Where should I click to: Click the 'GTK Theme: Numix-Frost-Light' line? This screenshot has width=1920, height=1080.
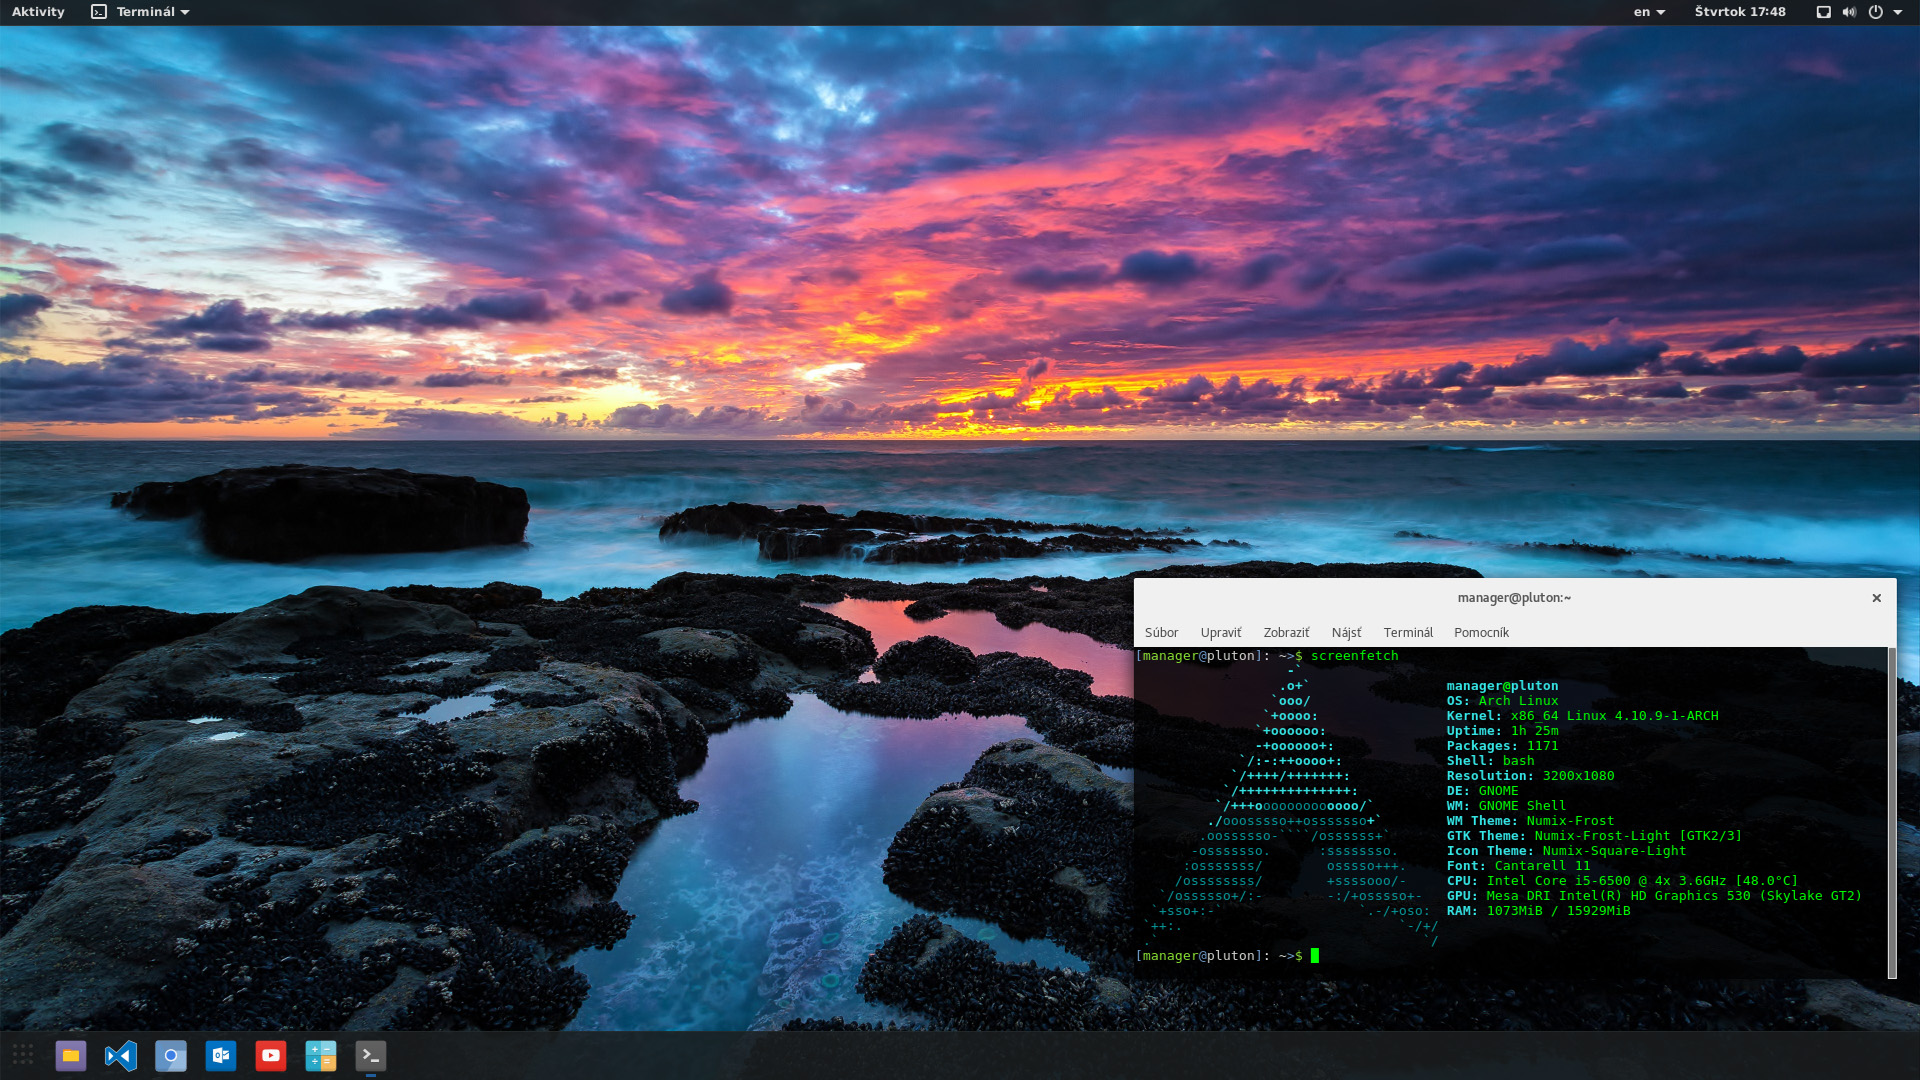click(1594, 836)
